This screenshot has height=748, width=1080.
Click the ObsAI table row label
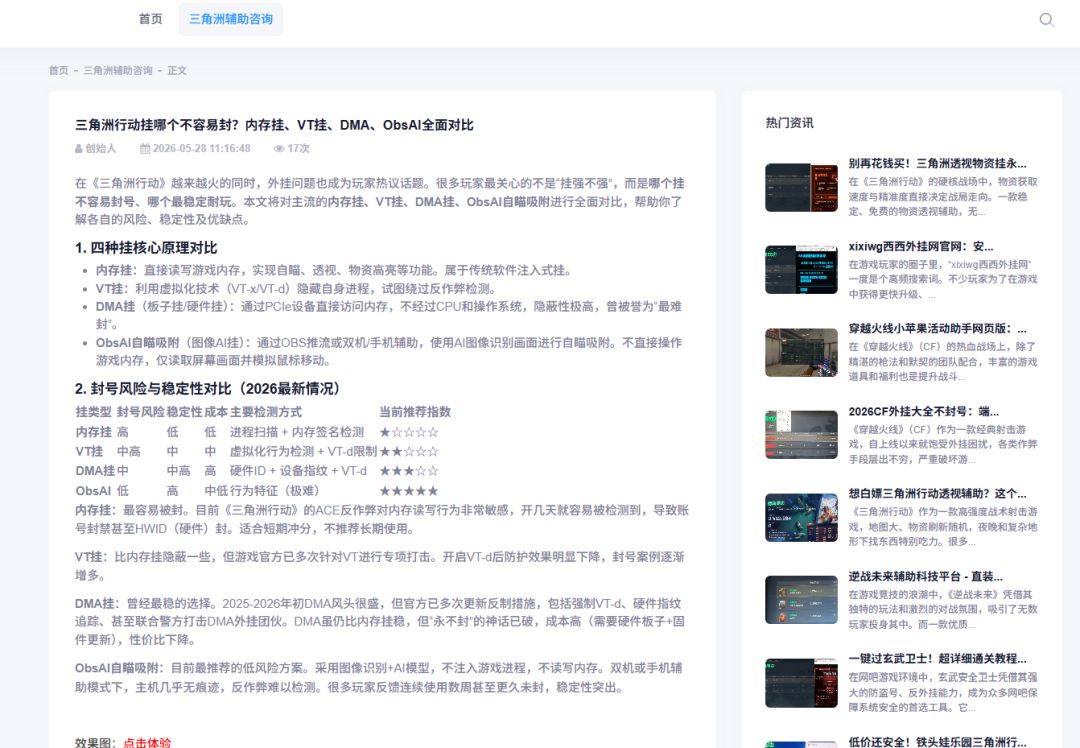click(93, 490)
